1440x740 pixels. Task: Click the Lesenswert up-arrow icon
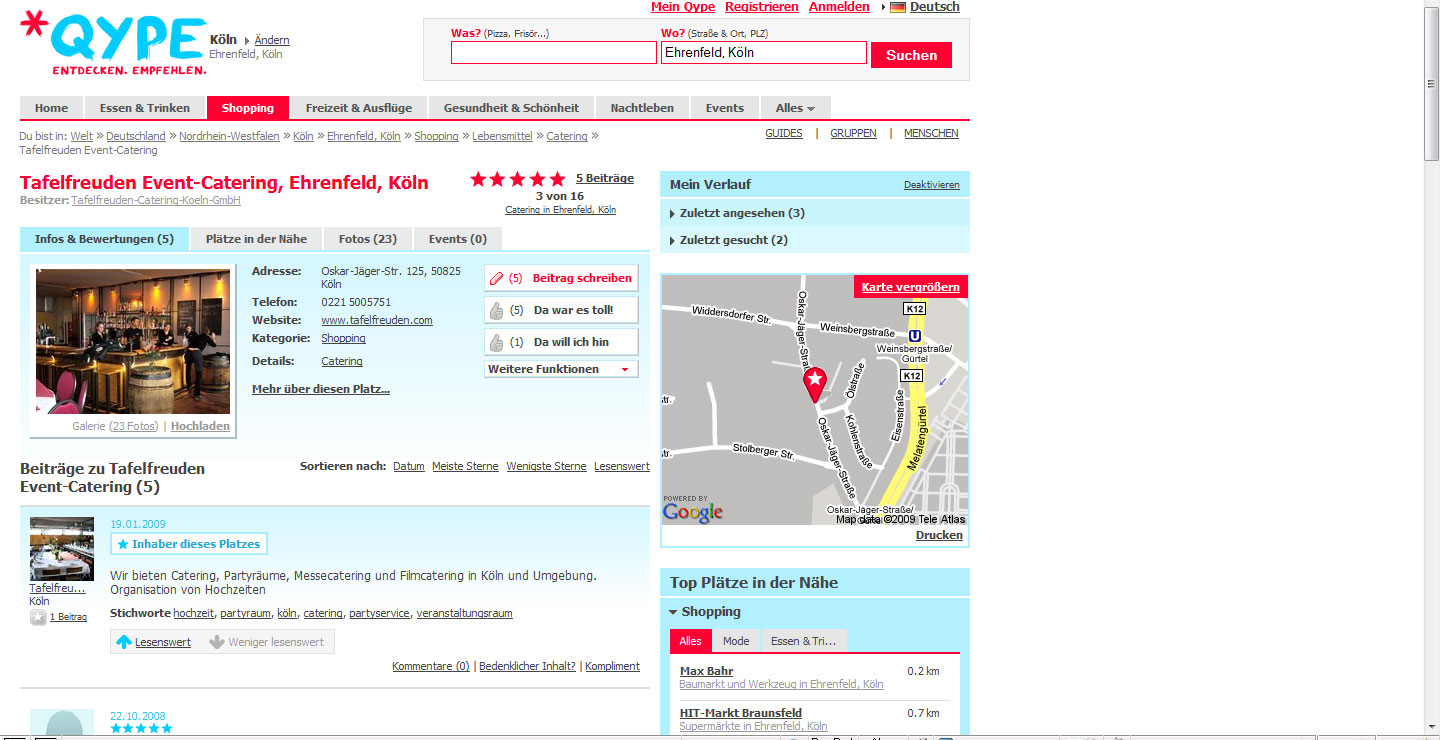point(123,641)
